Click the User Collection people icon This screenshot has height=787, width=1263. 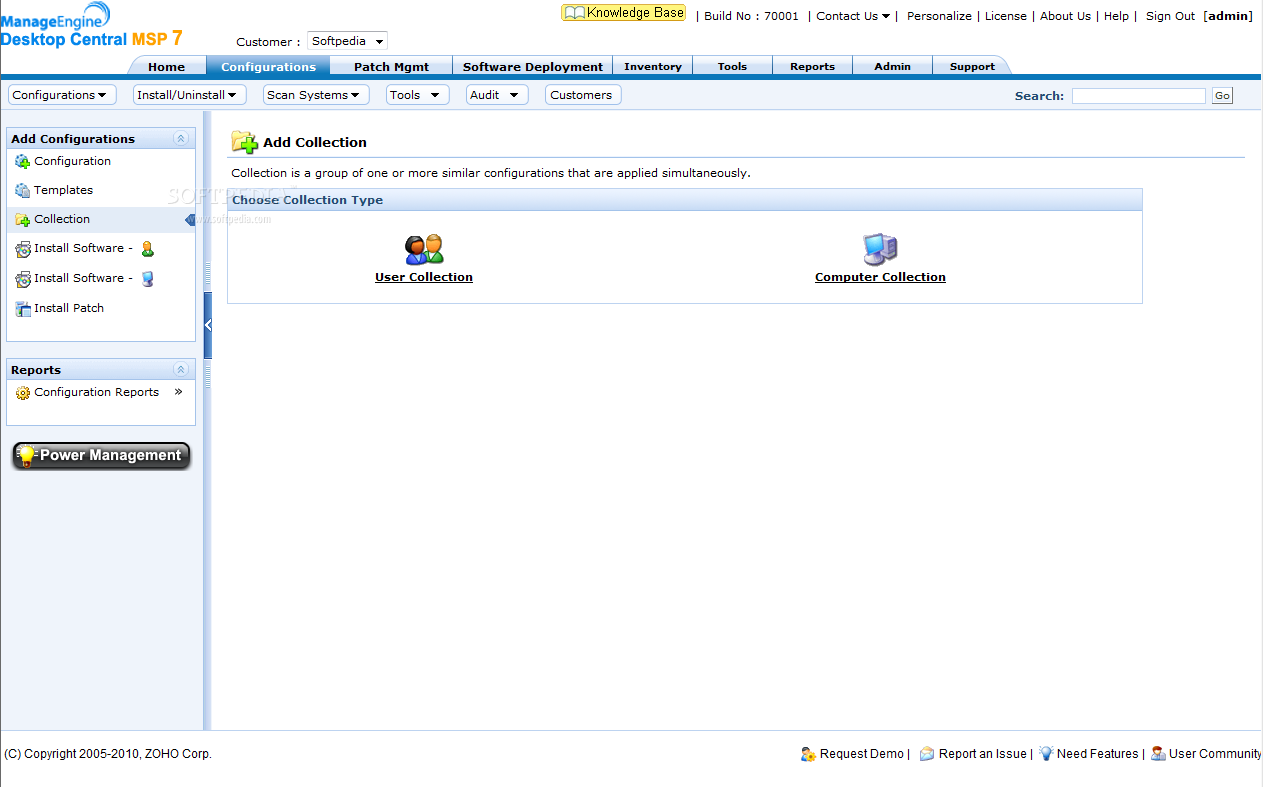click(x=424, y=249)
